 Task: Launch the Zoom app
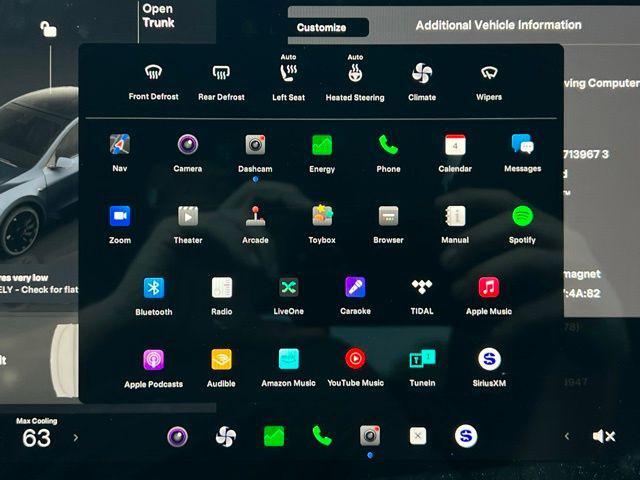[120, 216]
